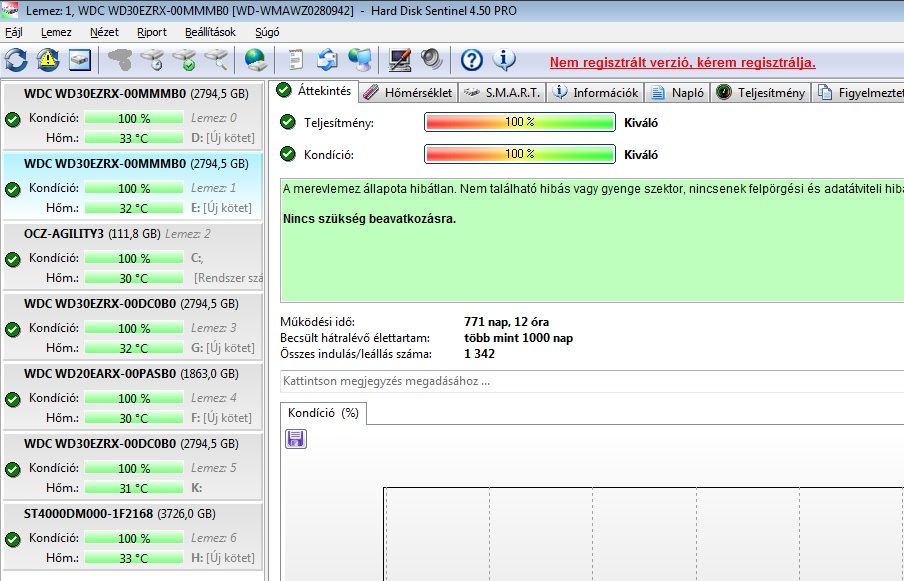Select disk WDC WD30EZRX-00MMMB0 with drive E:

(x=132, y=186)
